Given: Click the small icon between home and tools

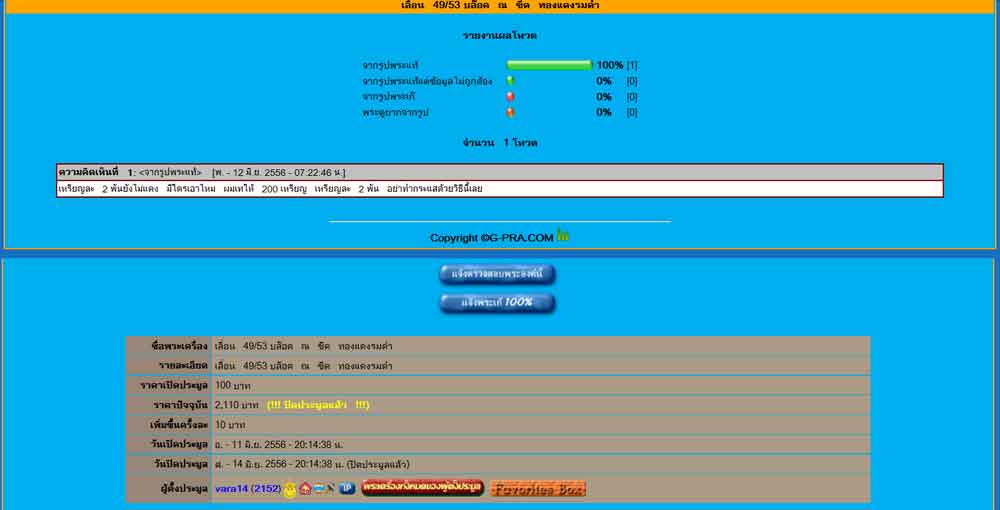Looking at the screenshot, I should (x=318, y=489).
